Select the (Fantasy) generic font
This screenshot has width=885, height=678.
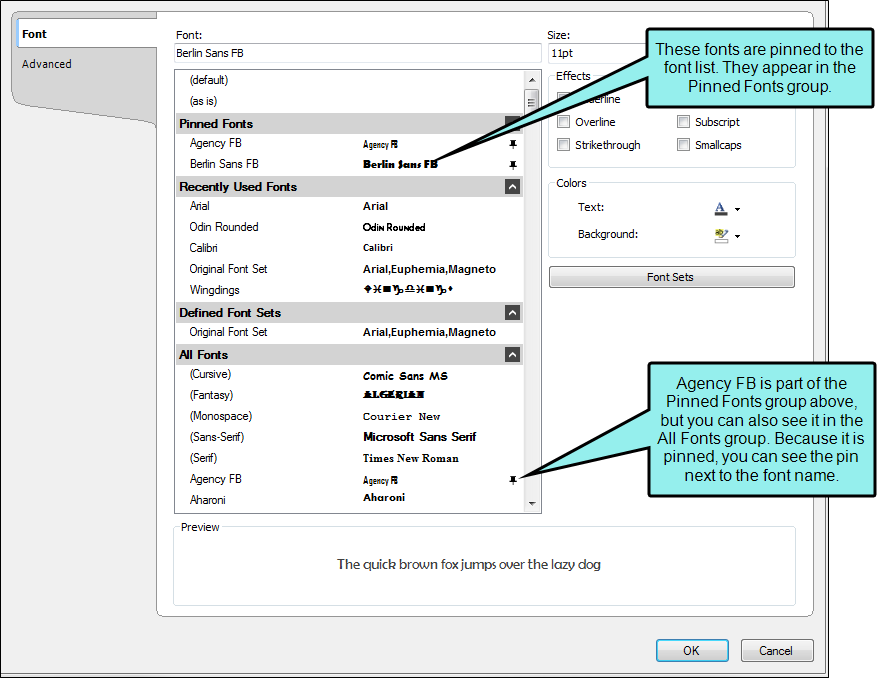(349, 395)
